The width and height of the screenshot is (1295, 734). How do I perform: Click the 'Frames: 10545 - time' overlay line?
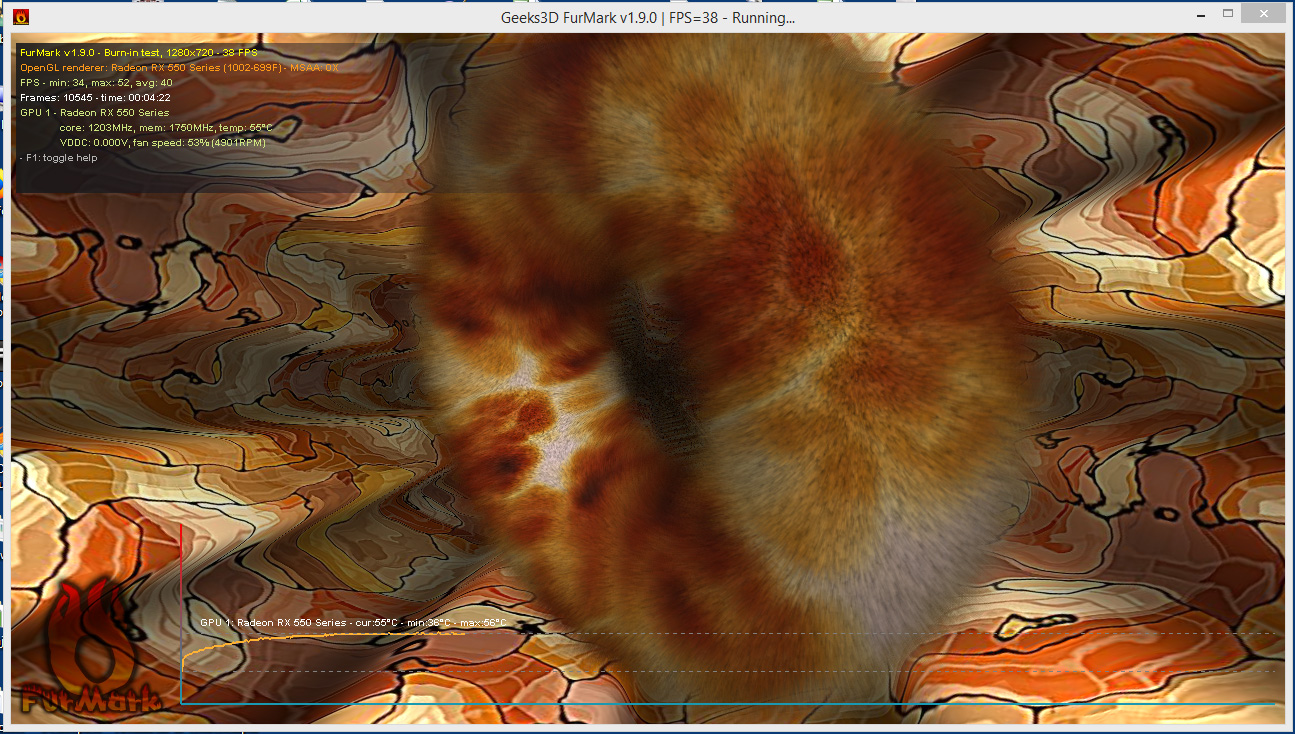pyautogui.click(x=95, y=98)
